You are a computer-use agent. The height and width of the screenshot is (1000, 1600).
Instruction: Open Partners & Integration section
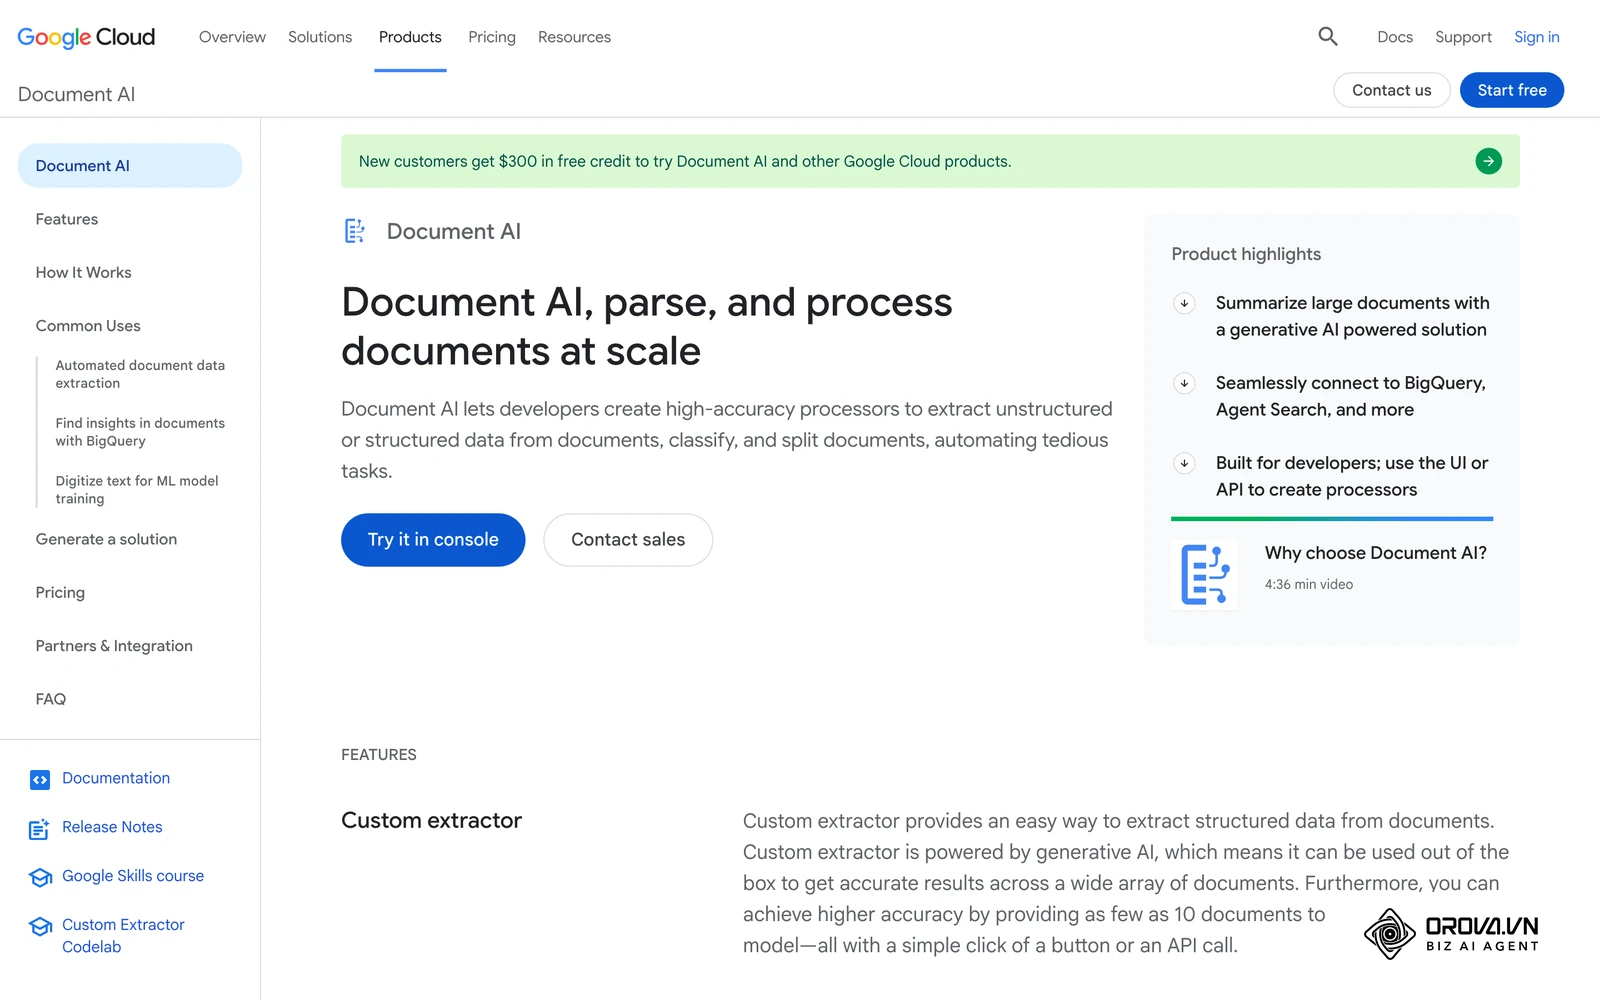[114, 646]
